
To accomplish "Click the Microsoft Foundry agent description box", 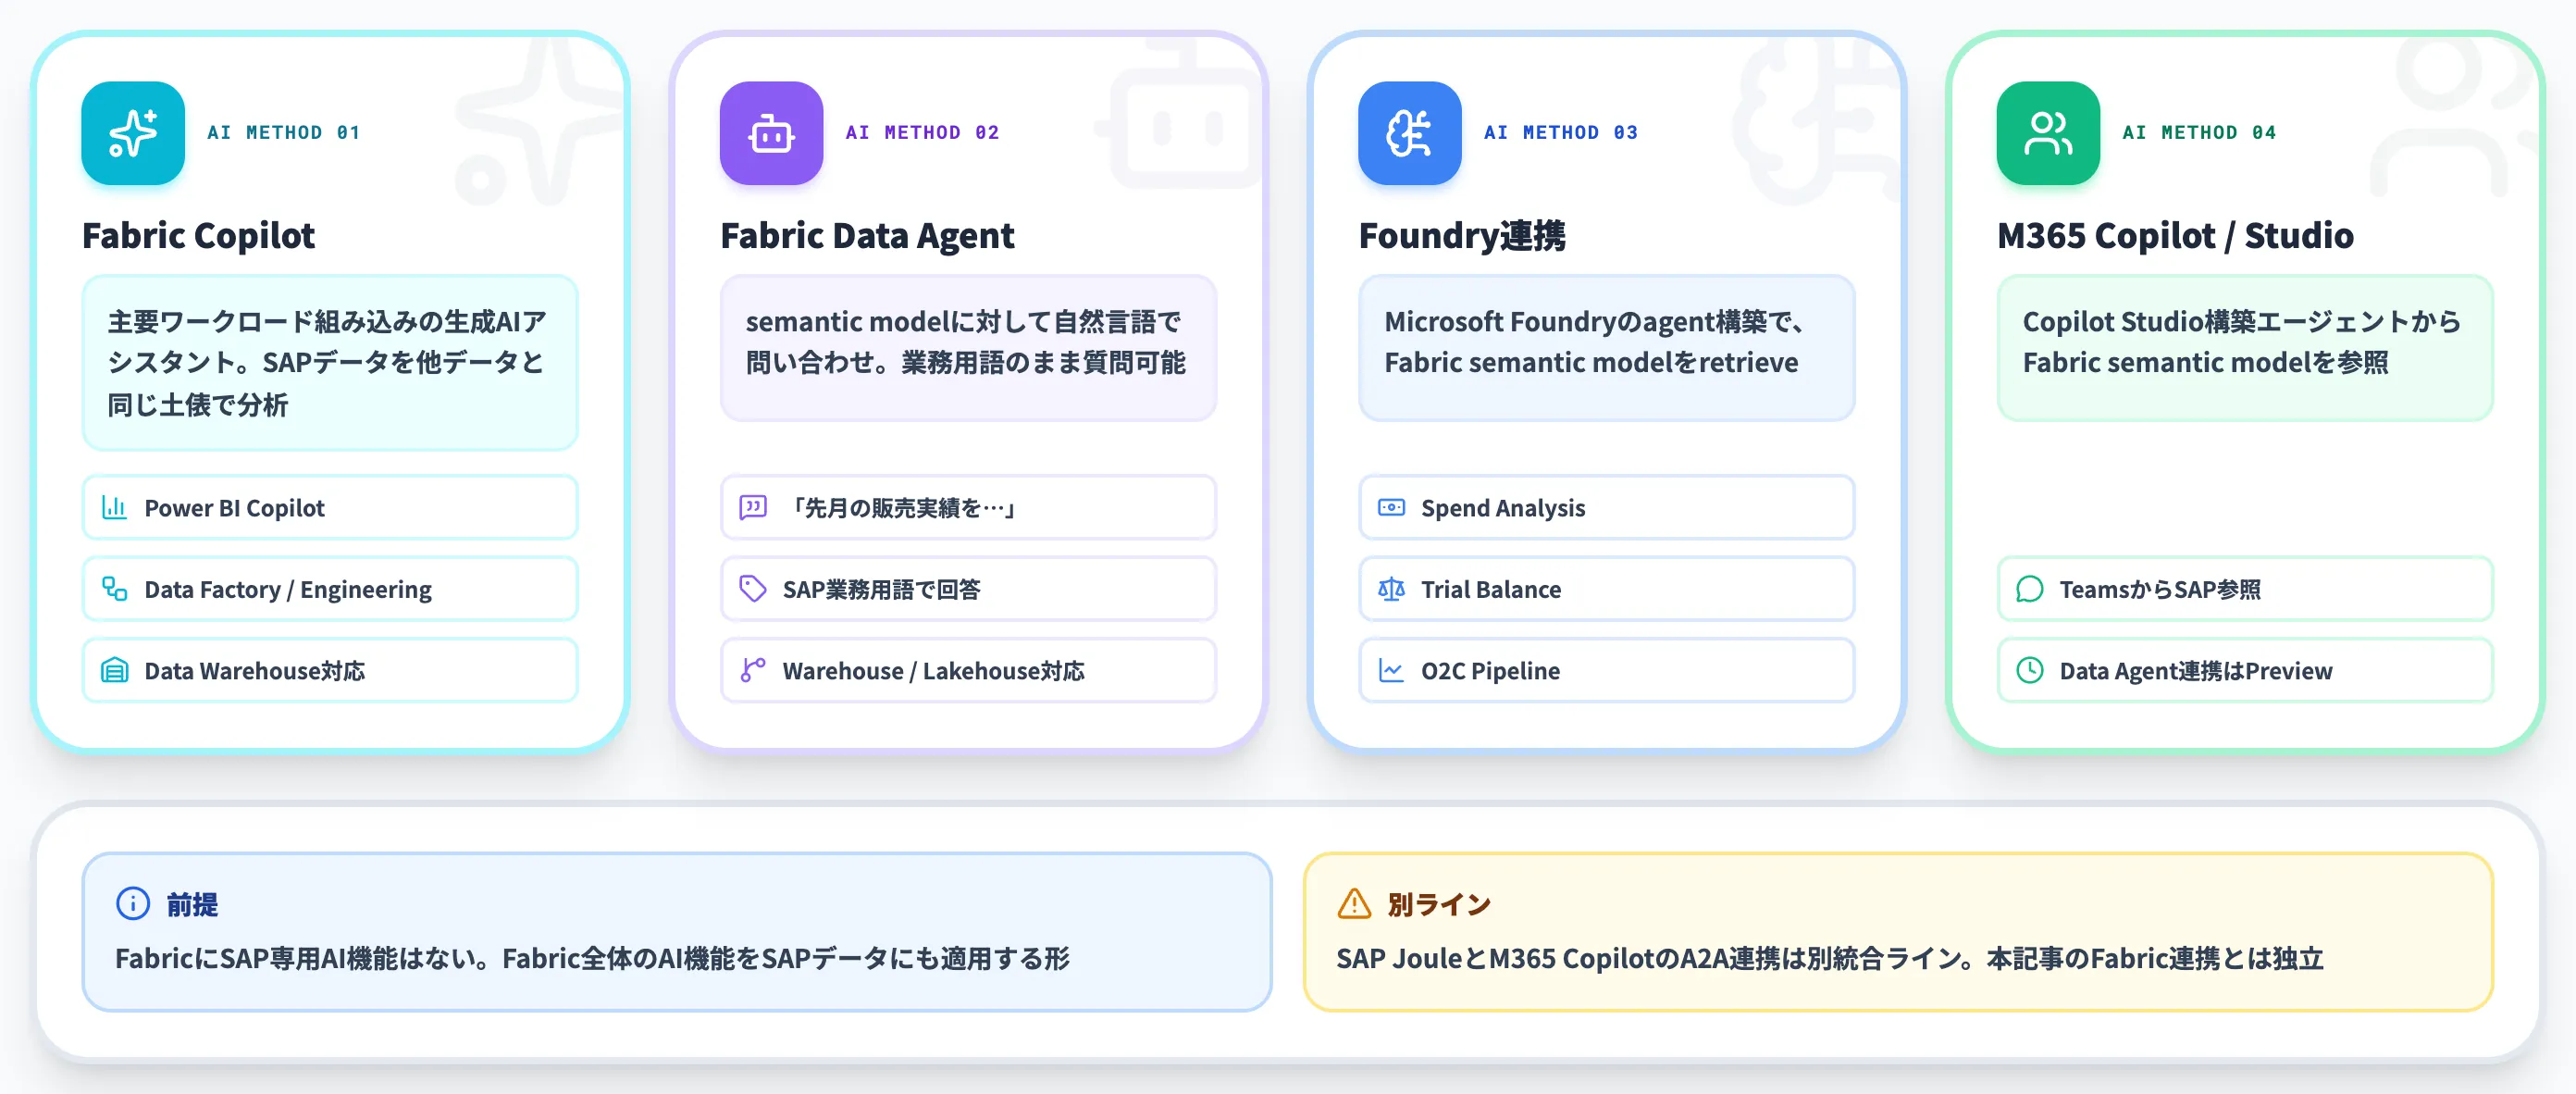I will pos(1606,348).
